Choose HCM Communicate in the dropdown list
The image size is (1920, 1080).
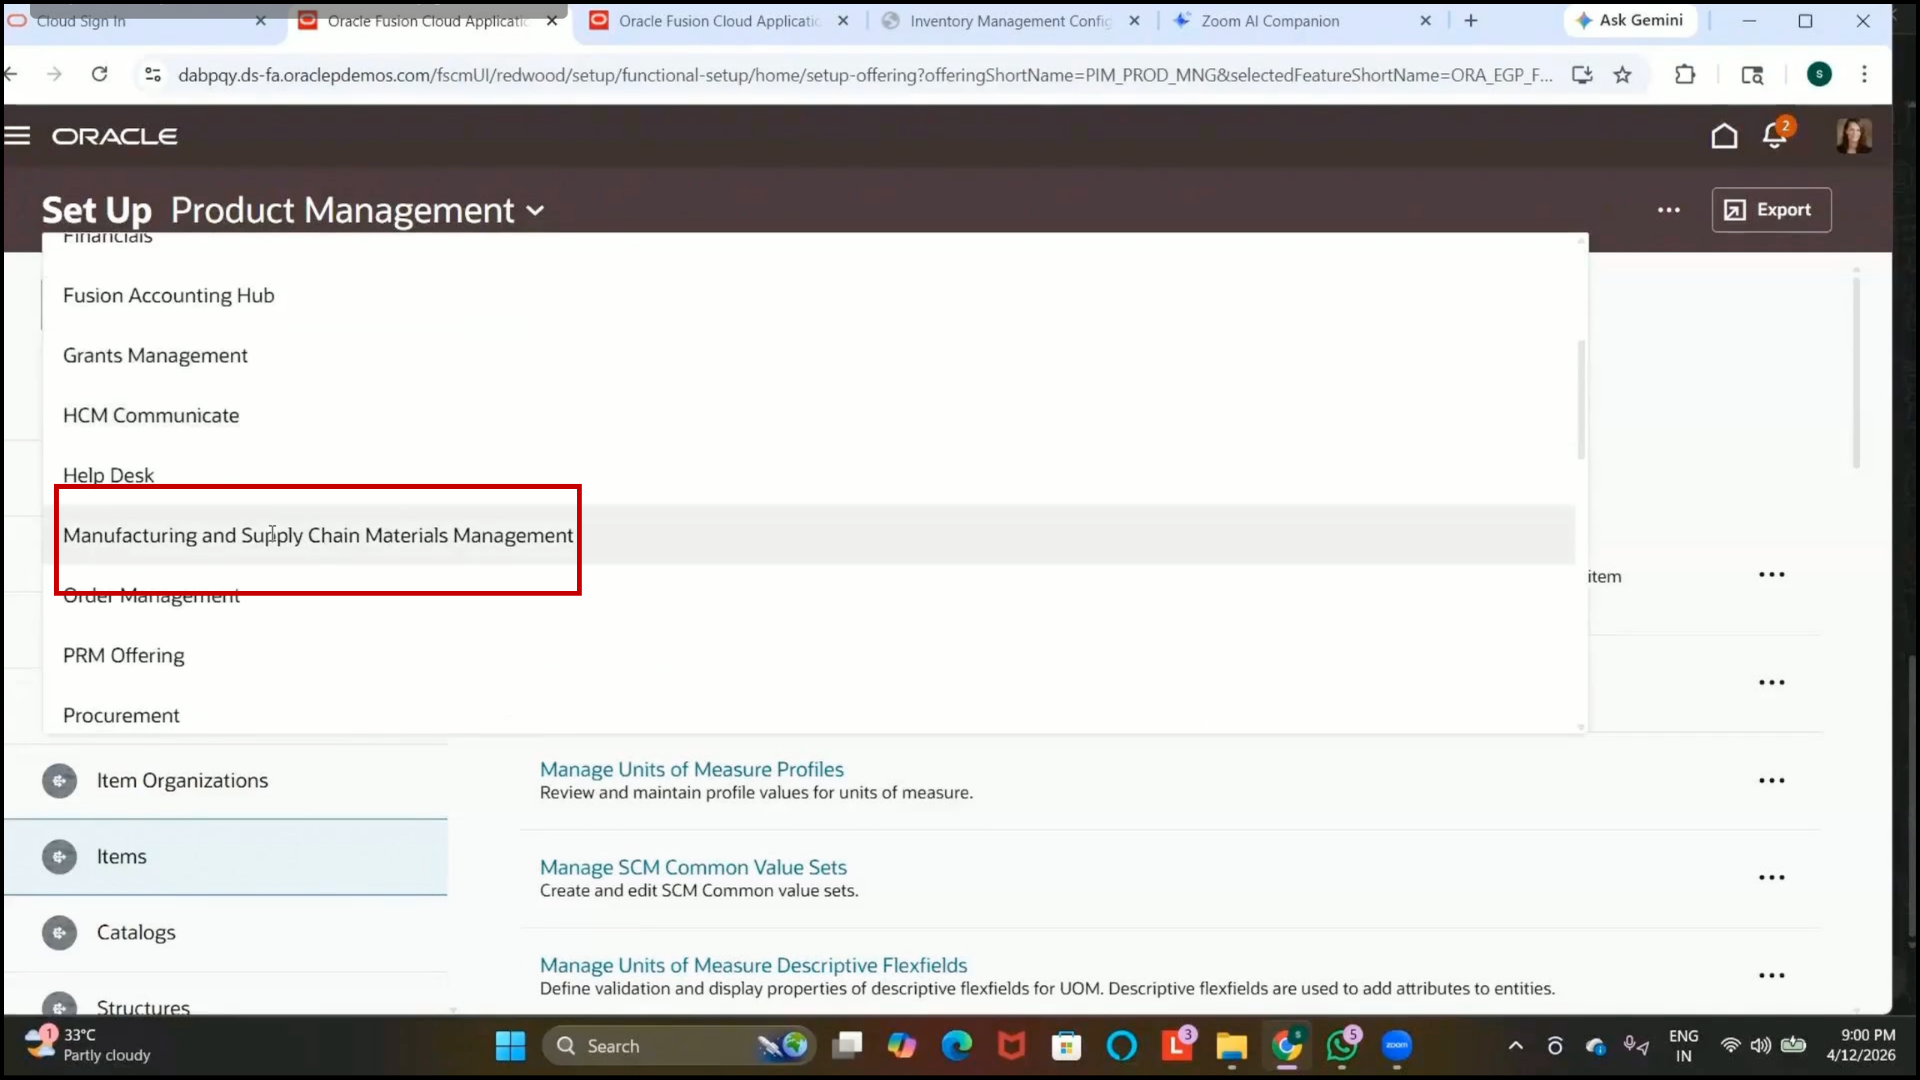click(x=151, y=415)
